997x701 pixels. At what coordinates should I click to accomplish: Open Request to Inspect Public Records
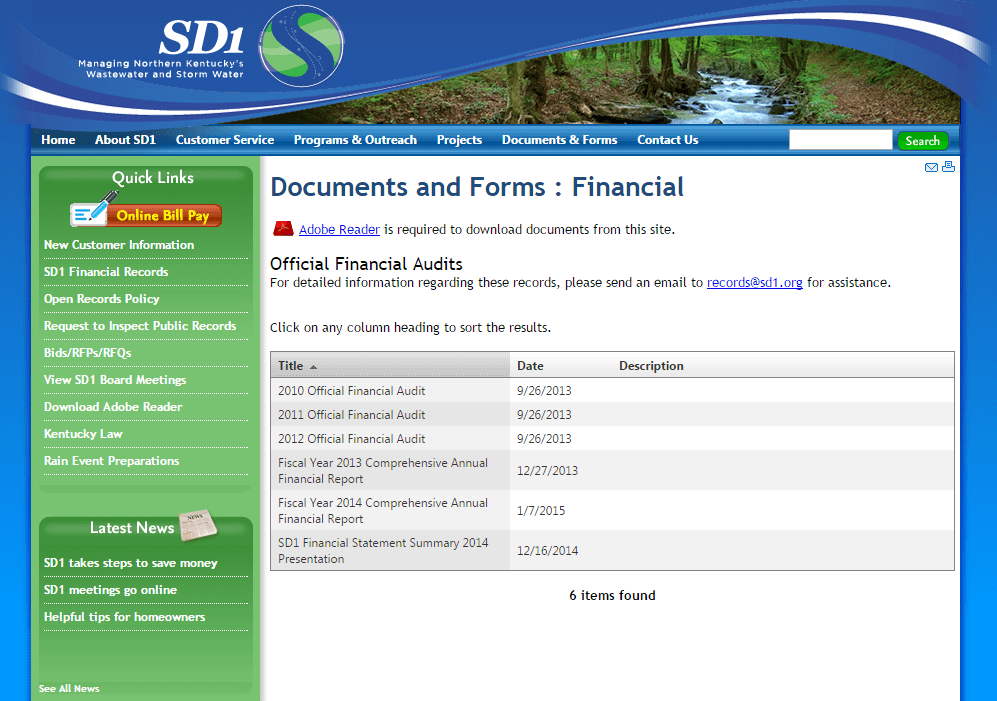[140, 326]
